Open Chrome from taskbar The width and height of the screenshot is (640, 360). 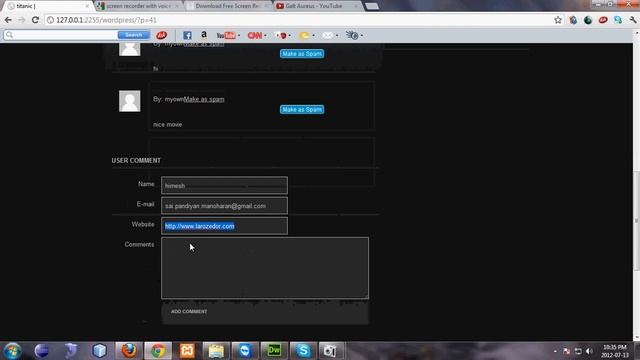[x=158, y=351]
